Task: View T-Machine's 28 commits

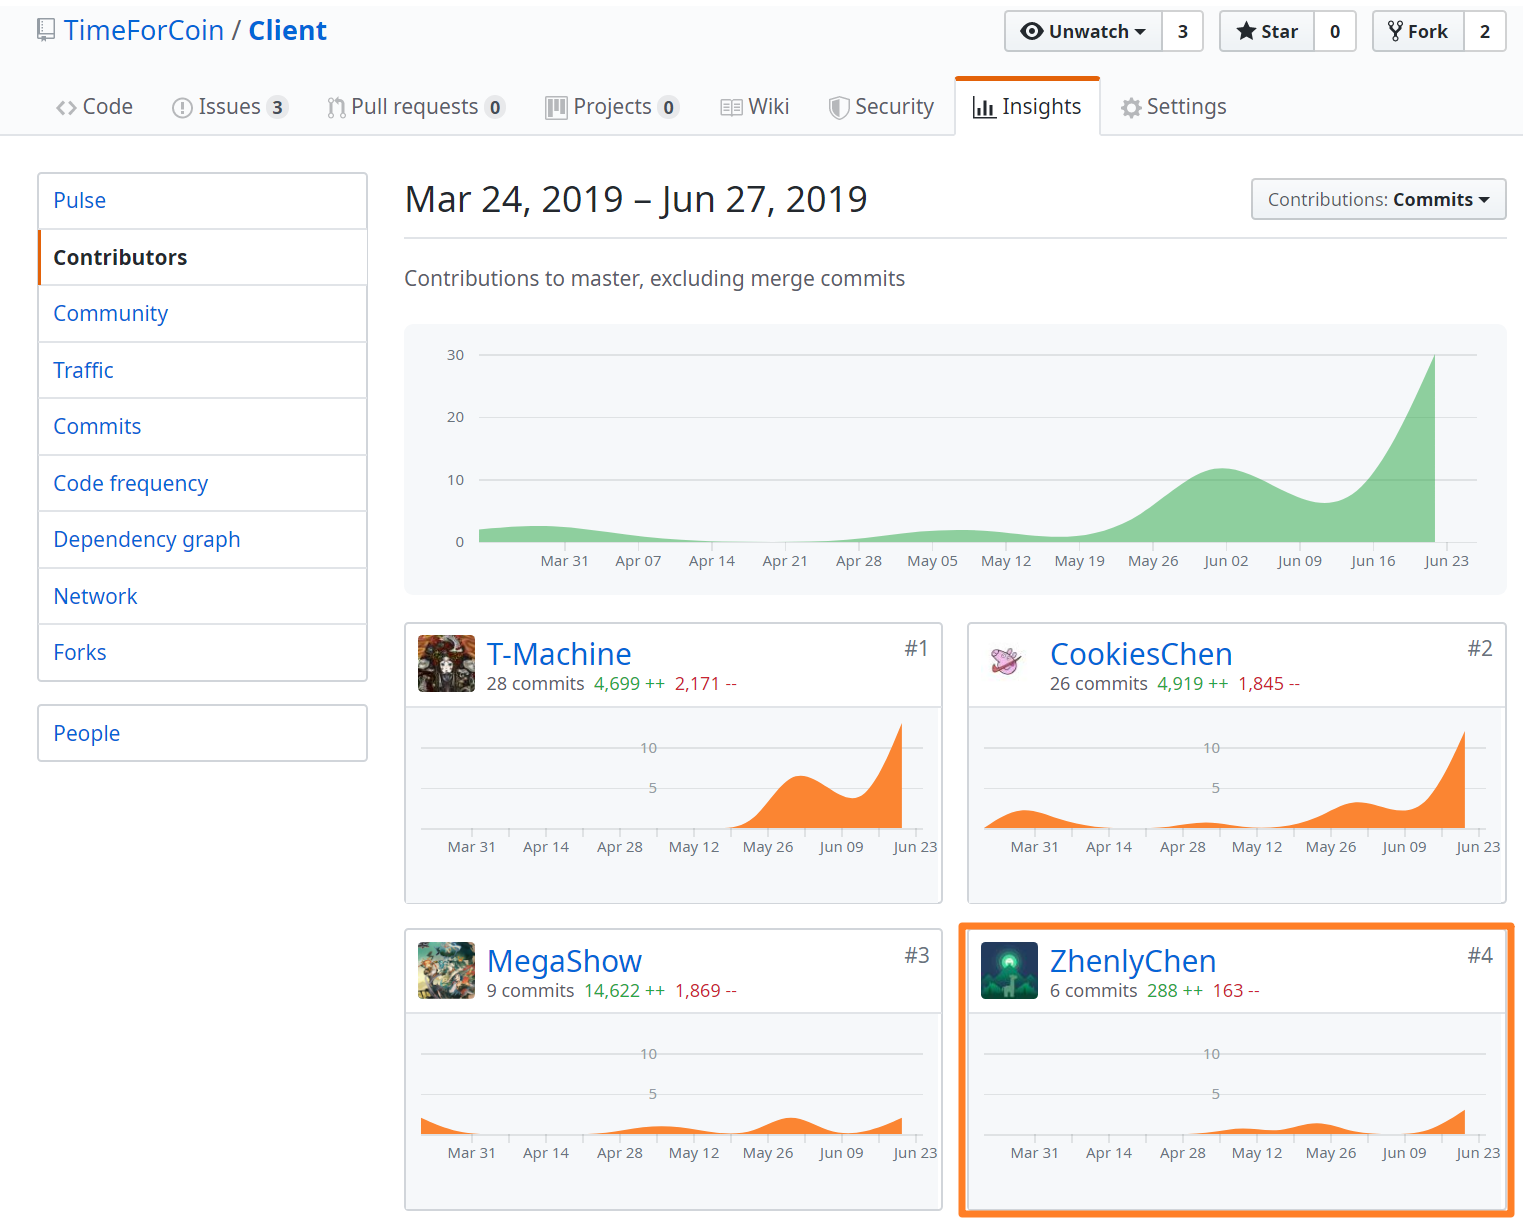Action: coord(535,684)
